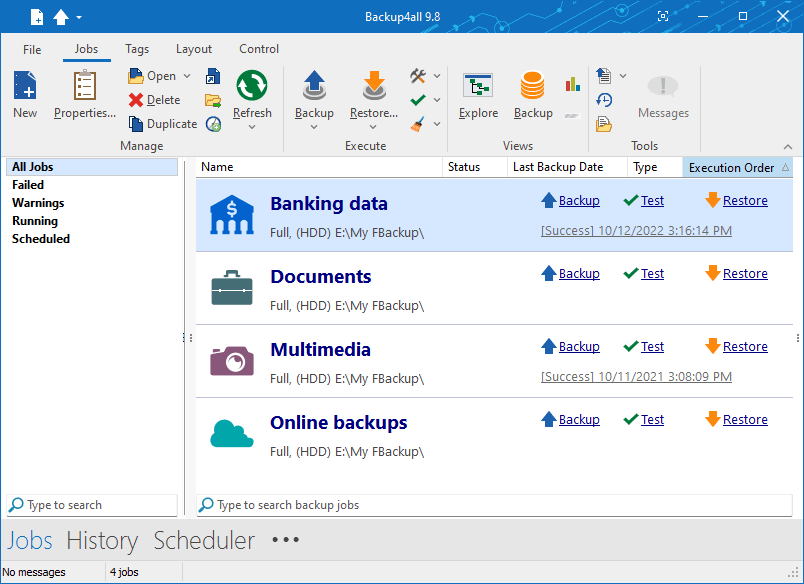
Task: Click Restore link for Documents job
Action: 745,274
